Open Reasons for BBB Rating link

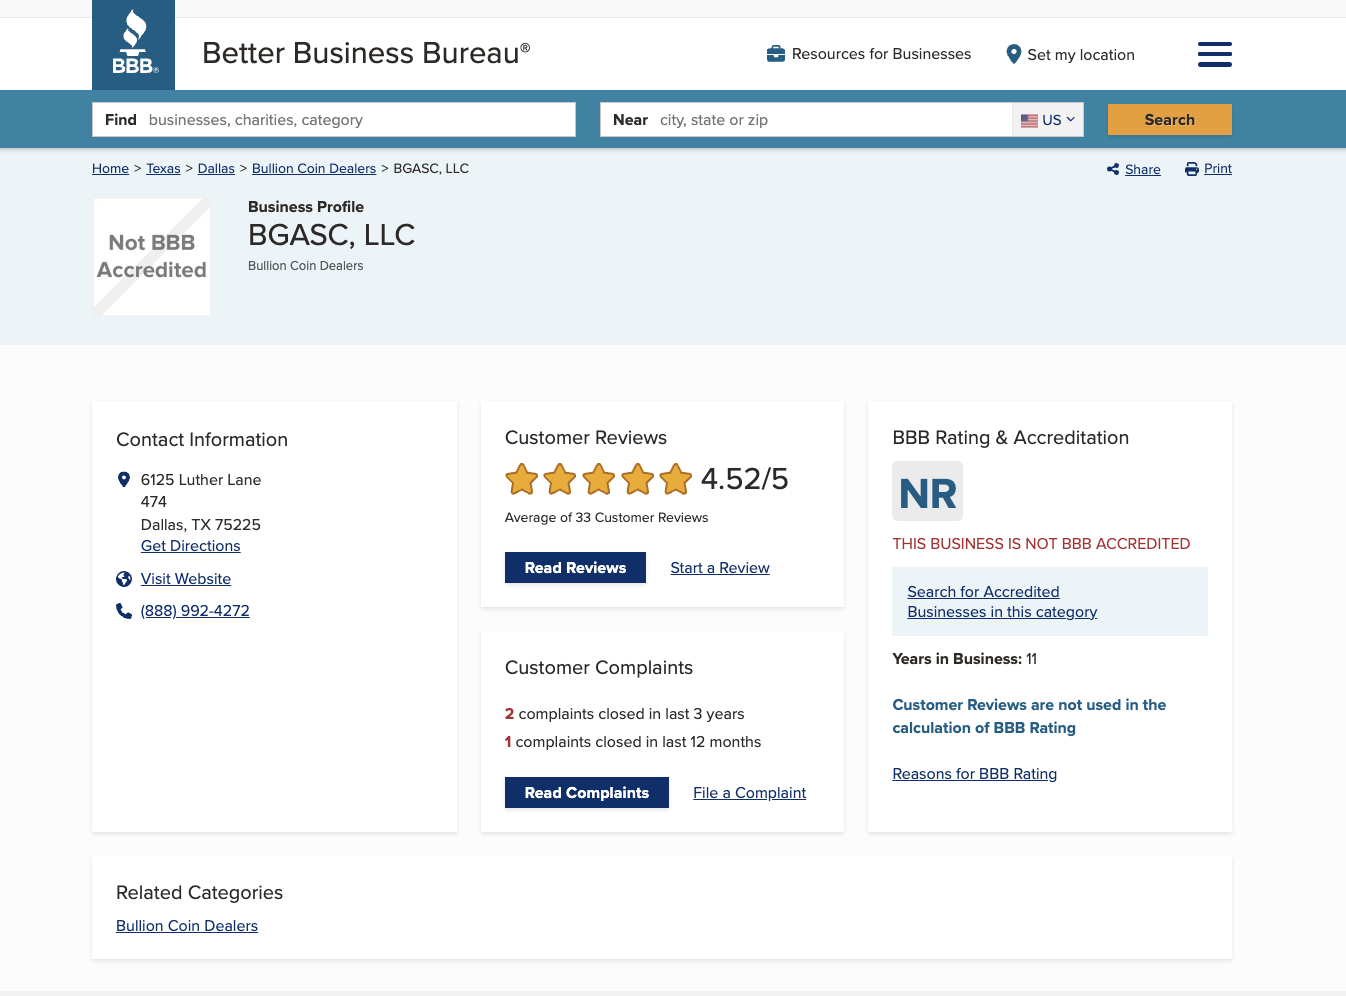tap(974, 774)
